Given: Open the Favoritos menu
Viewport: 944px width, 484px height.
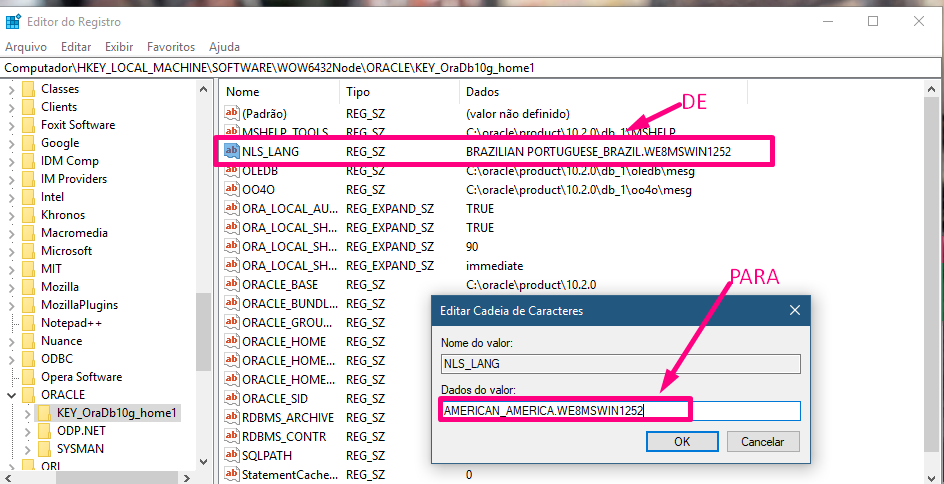Looking at the screenshot, I should 171,46.
